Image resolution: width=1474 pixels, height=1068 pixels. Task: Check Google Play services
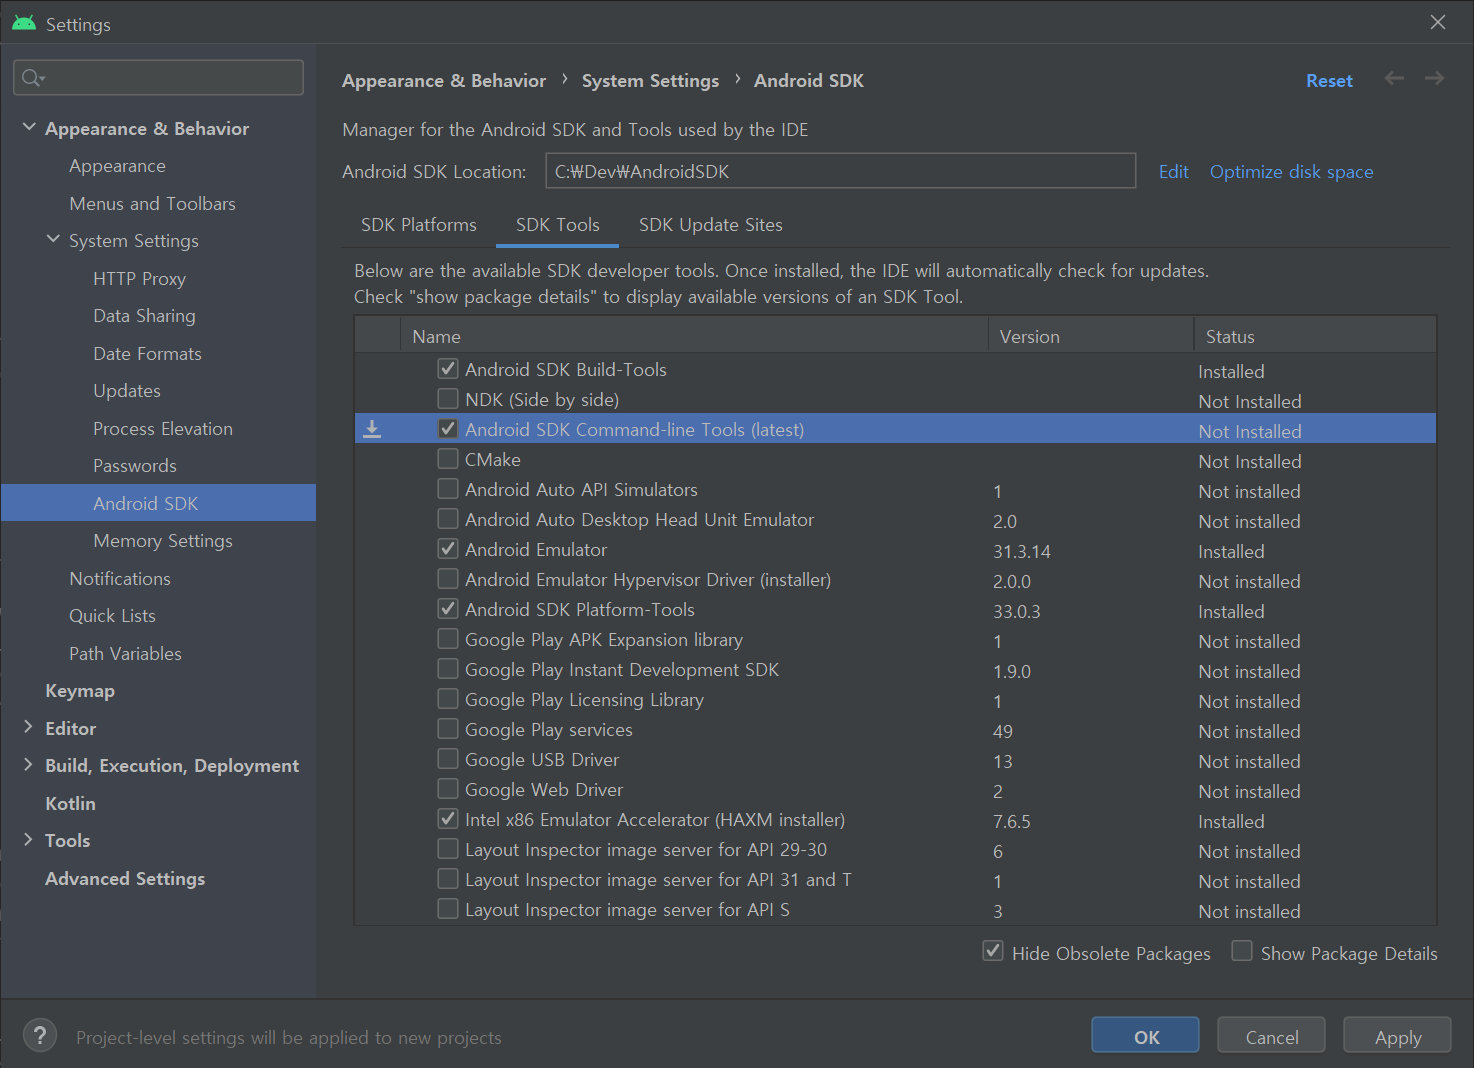point(448,729)
